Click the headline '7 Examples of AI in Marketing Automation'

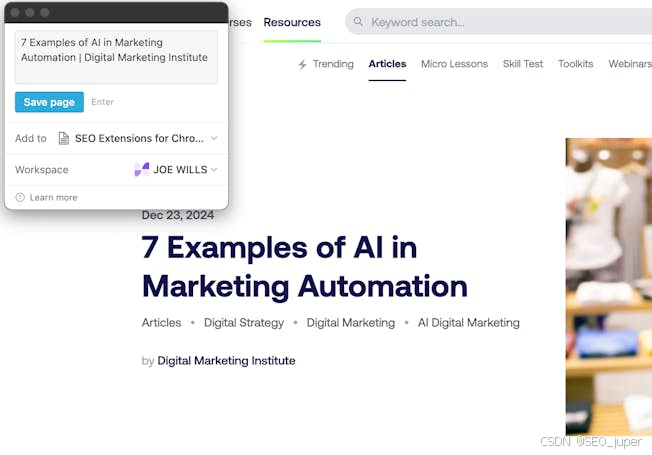[304, 267]
